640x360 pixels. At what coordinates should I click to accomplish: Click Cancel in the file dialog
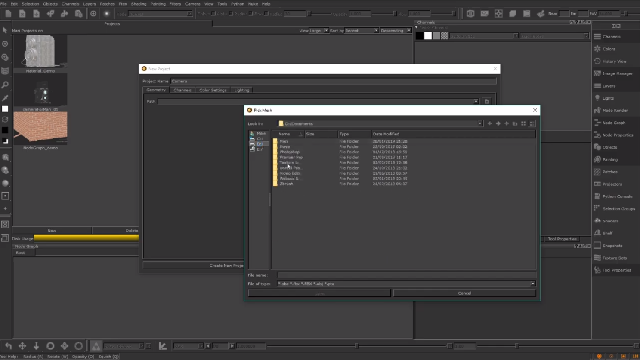tap(464, 293)
